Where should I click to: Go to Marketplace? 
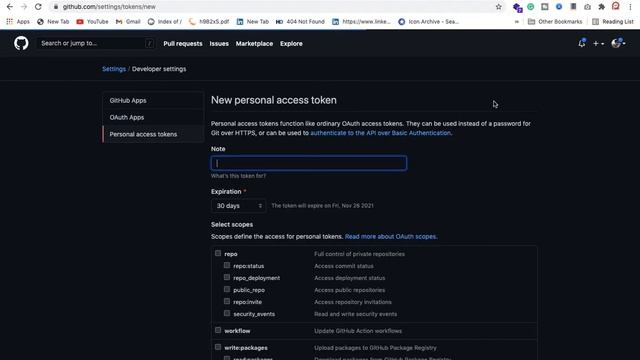pyautogui.click(x=254, y=44)
